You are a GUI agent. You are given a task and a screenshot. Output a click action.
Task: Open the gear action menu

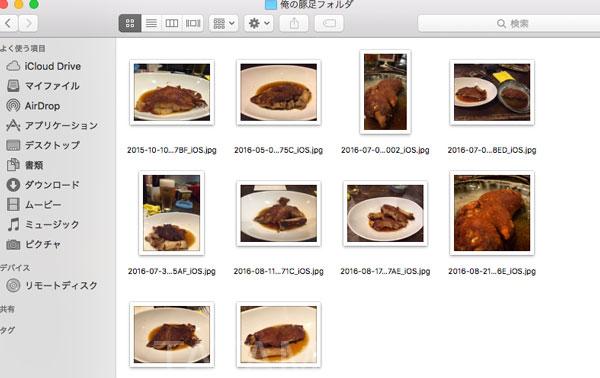[x=259, y=23]
